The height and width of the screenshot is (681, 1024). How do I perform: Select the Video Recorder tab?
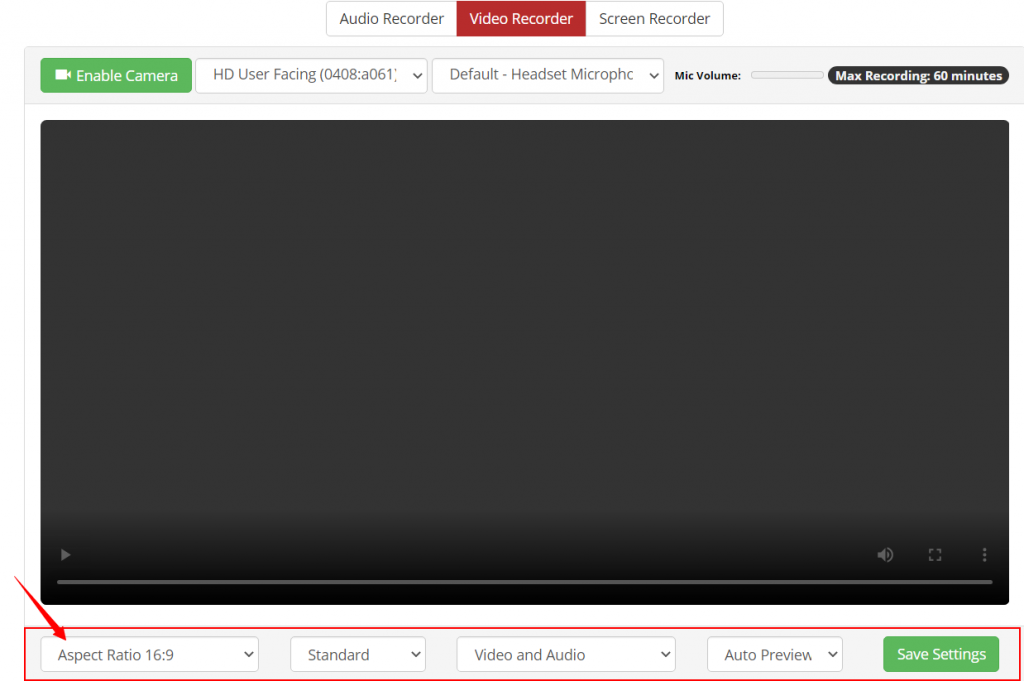(x=521, y=19)
